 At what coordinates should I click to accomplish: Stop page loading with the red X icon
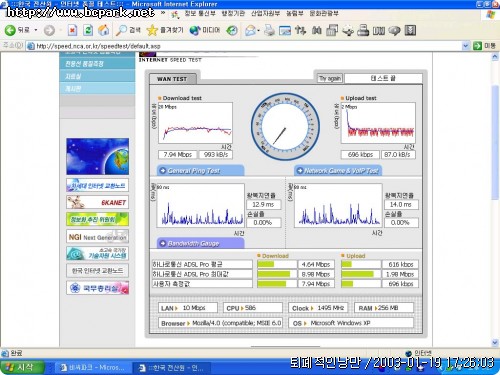pyautogui.click(x=72, y=30)
